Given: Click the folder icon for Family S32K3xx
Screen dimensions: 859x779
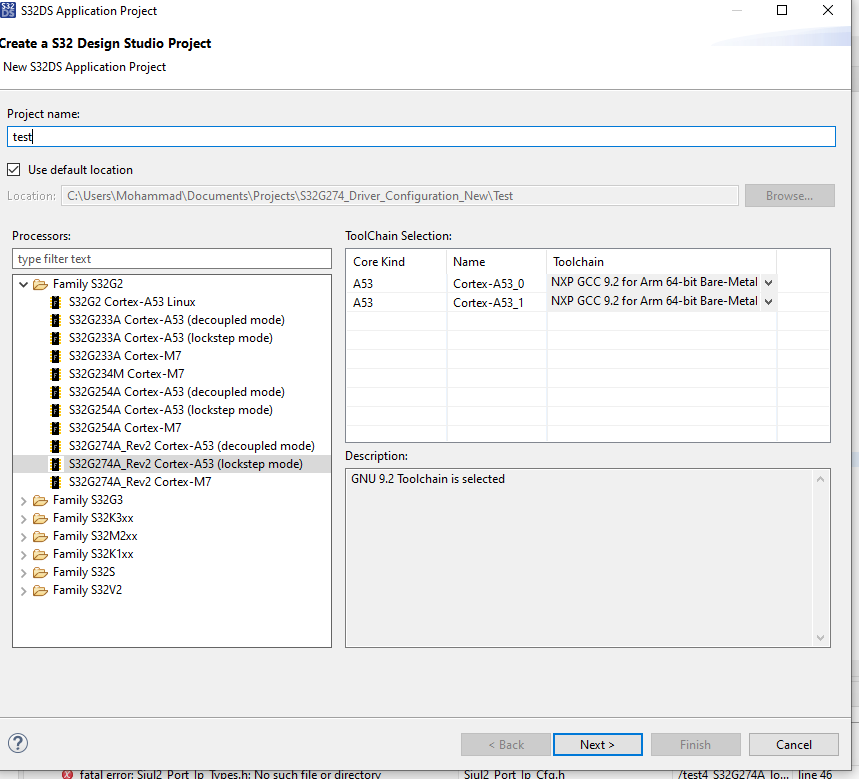Looking at the screenshot, I should coord(39,518).
